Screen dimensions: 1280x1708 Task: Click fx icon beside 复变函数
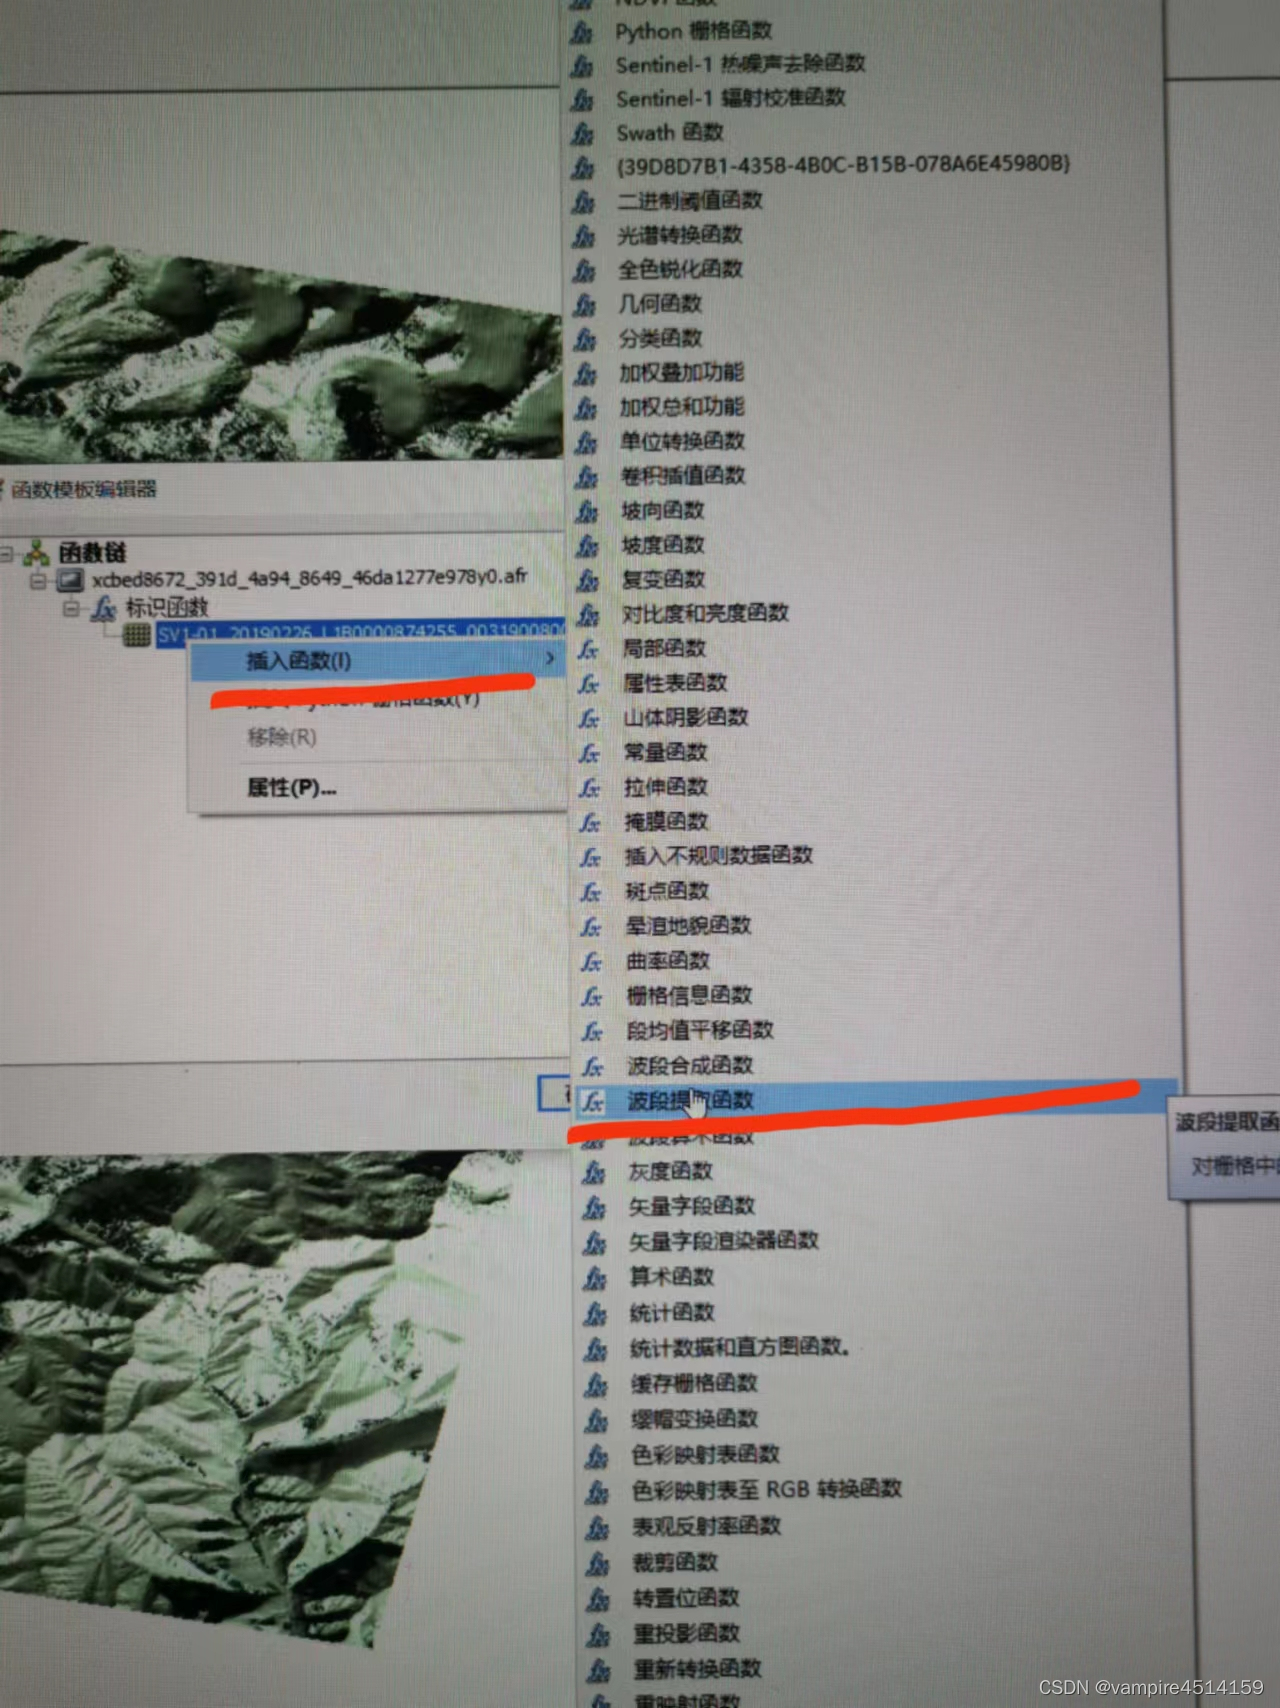pyautogui.click(x=588, y=580)
